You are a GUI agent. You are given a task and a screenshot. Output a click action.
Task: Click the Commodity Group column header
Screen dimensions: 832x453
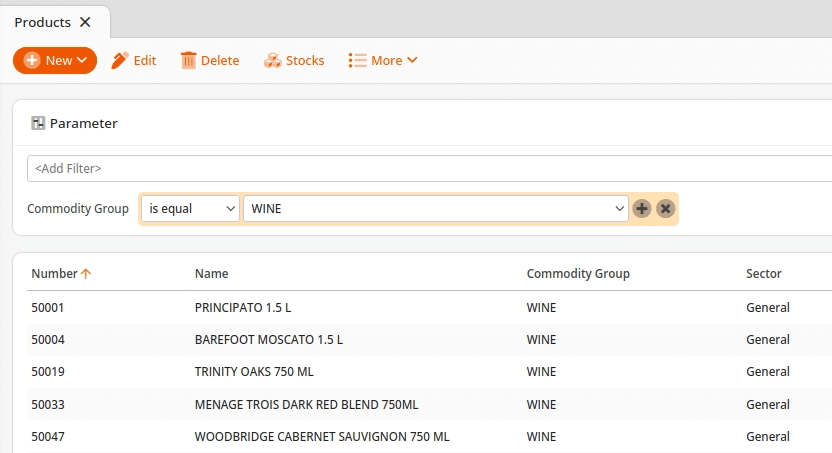(577, 273)
